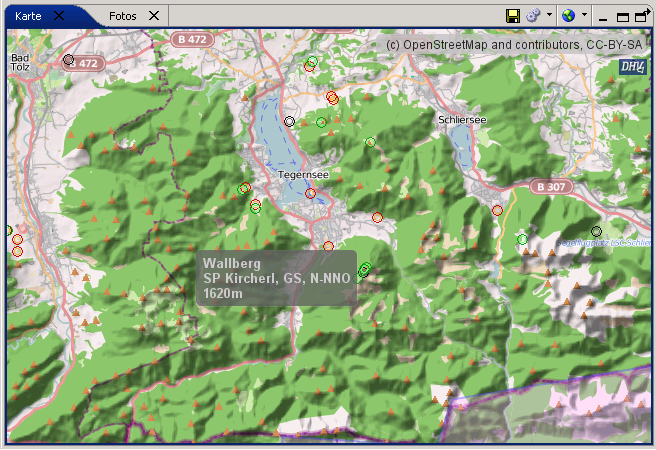Image resolution: width=656 pixels, height=450 pixels.
Task: Click the Tegernsee place label
Action: click(x=303, y=175)
